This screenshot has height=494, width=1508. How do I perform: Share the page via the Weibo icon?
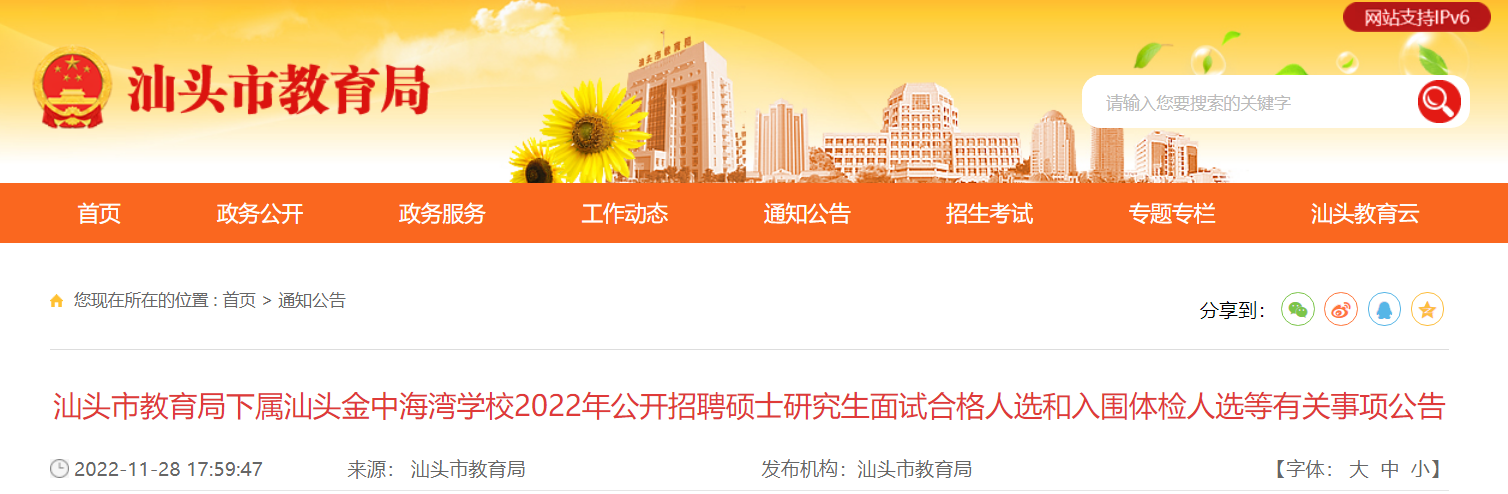click(1341, 310)
